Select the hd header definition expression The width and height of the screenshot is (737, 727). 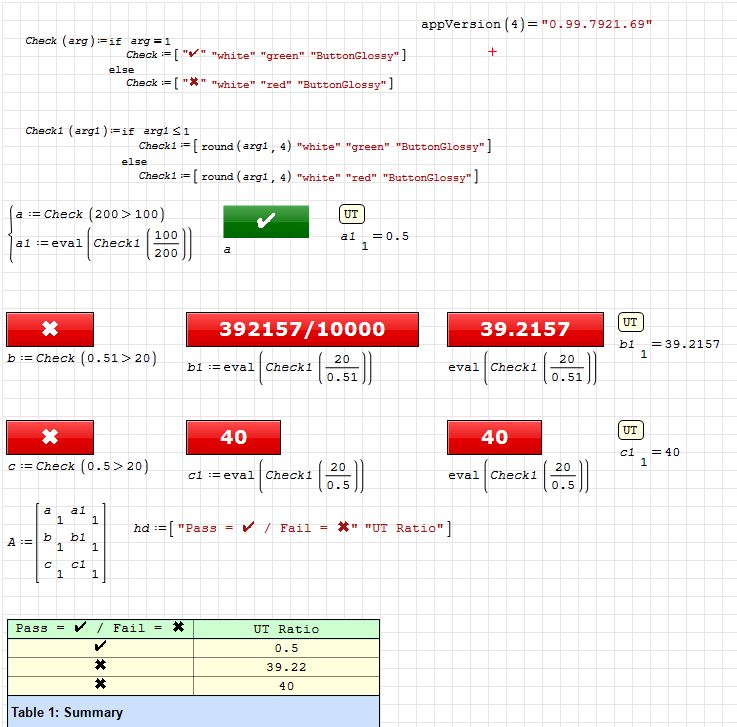(x=292, y=528)
